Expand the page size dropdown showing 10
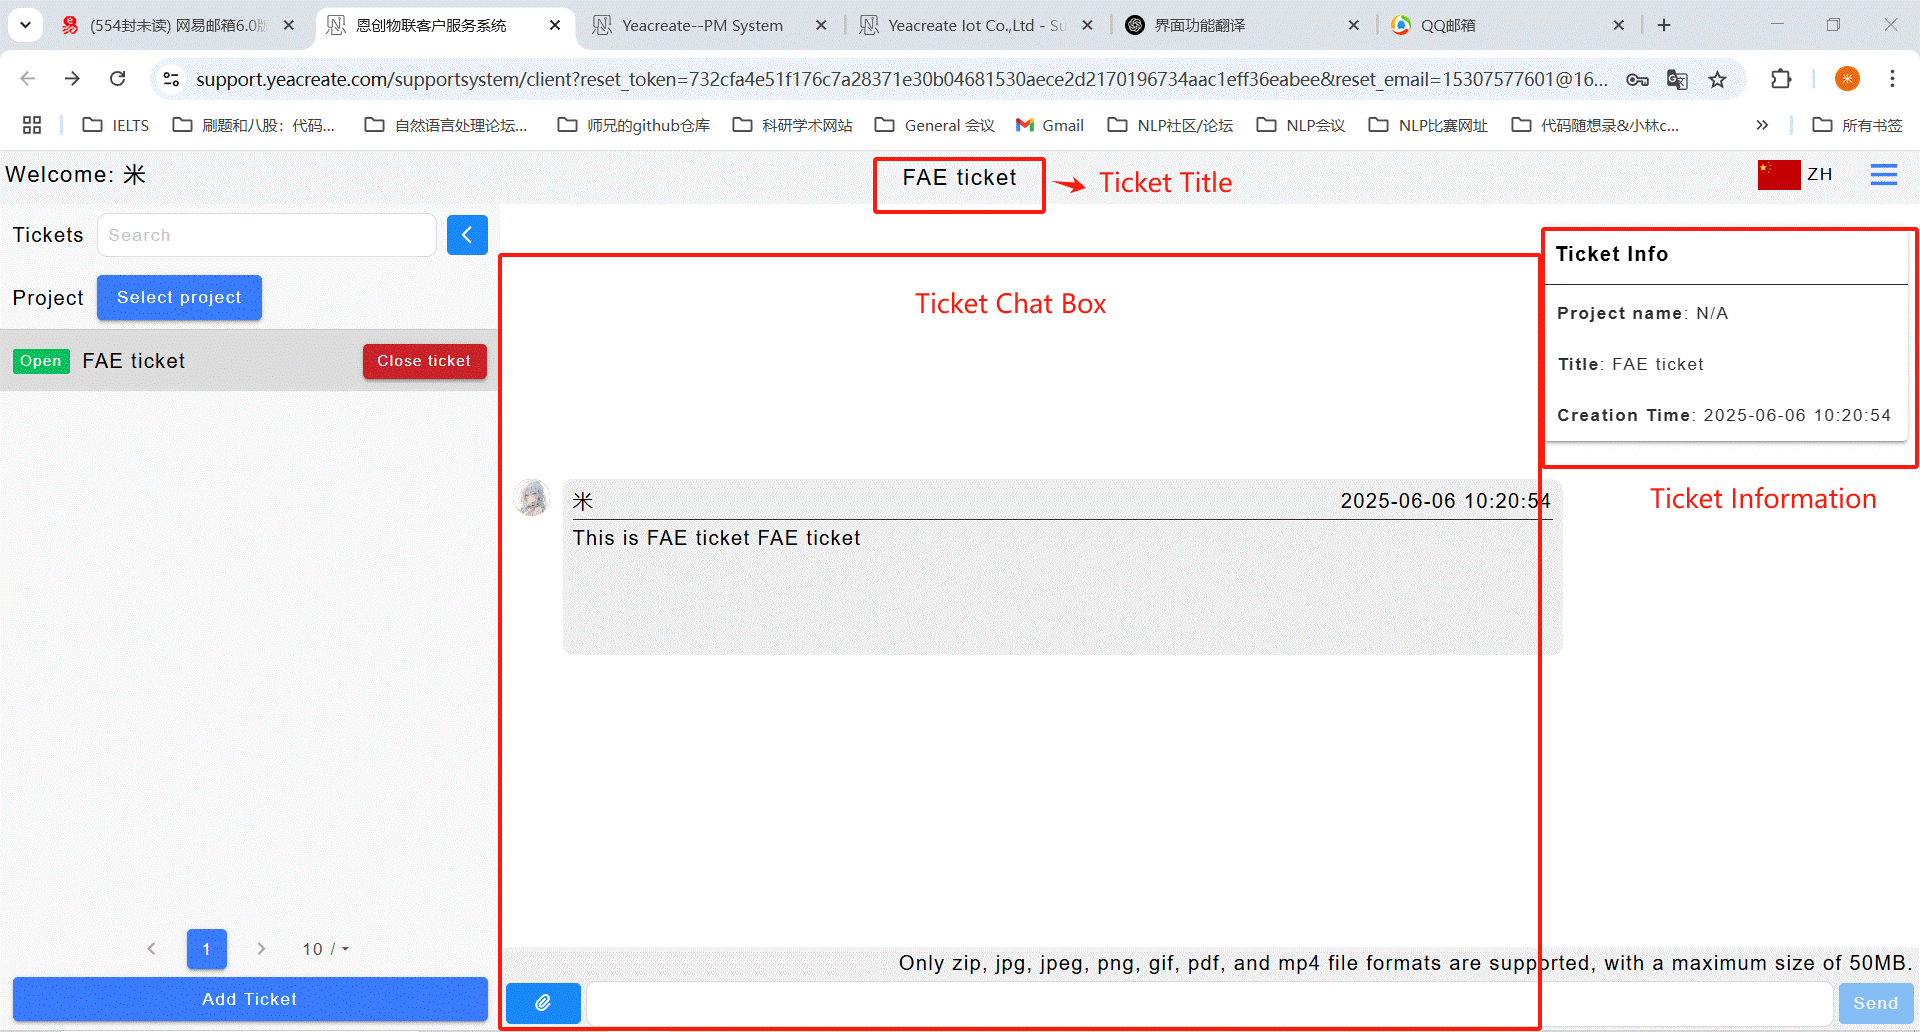The image size is (1920, 1032). coord(326,949)
